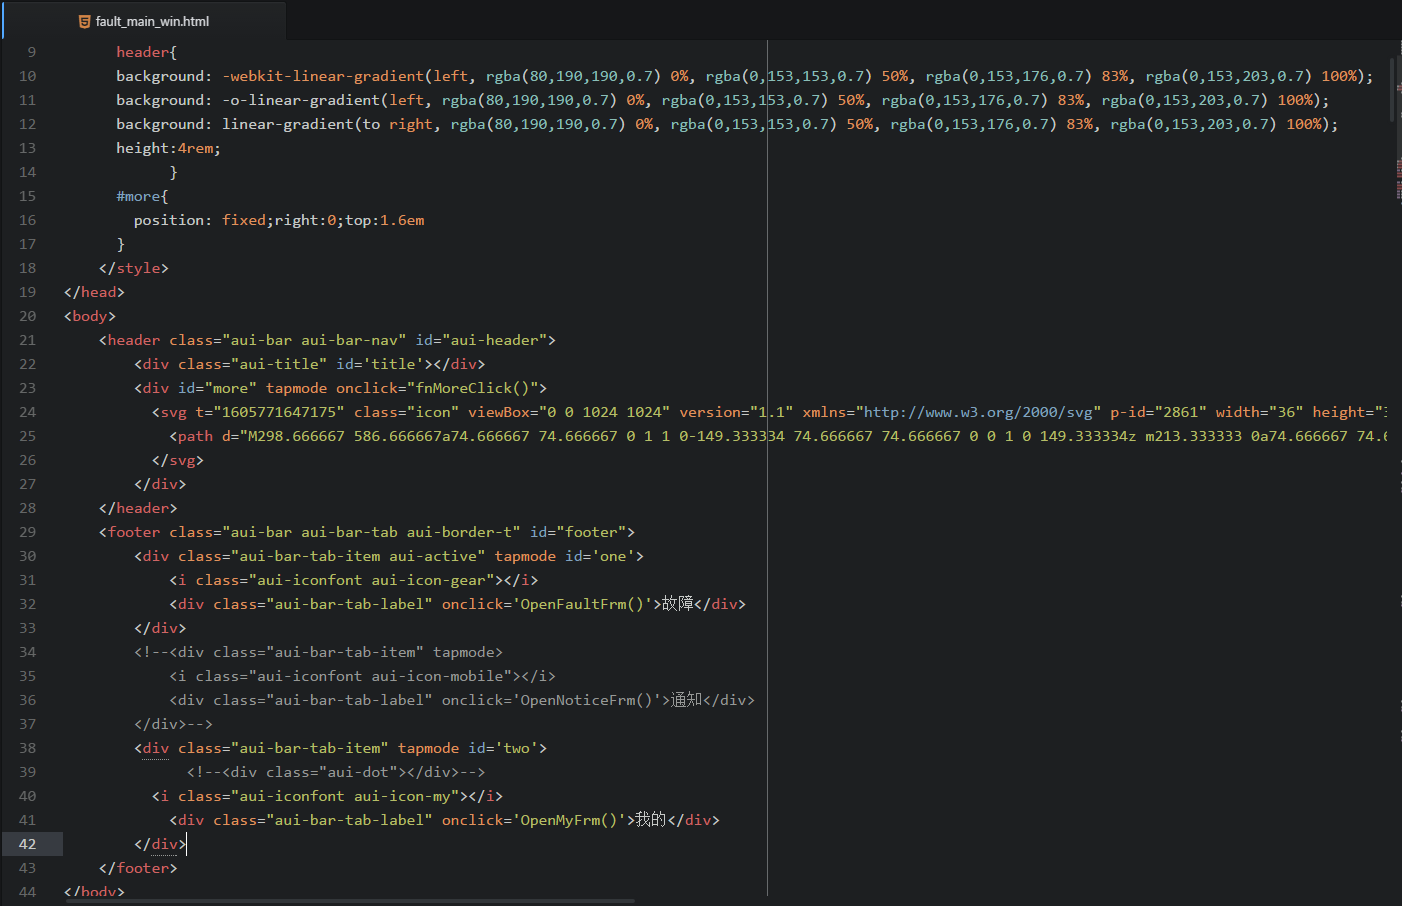Screen dimensions: 1402x906
Task: Click the w3.org/2000/svg URL in the code
Action: (x=978, y=412)
